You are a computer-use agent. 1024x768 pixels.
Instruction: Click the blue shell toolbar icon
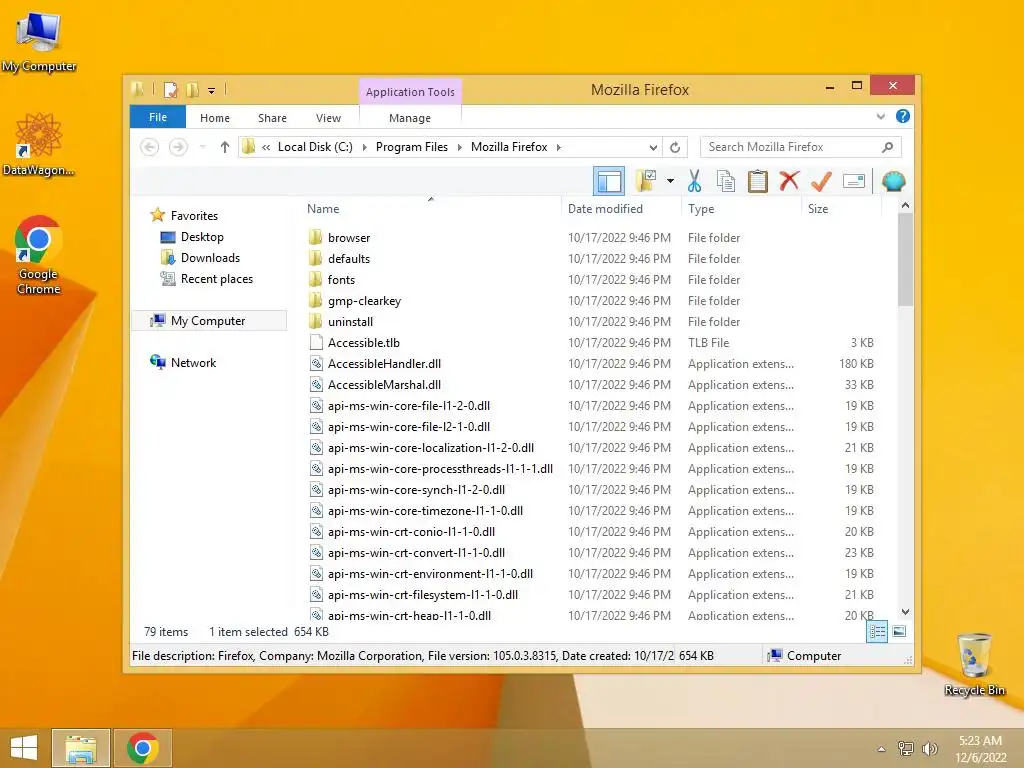click(893, 181)
